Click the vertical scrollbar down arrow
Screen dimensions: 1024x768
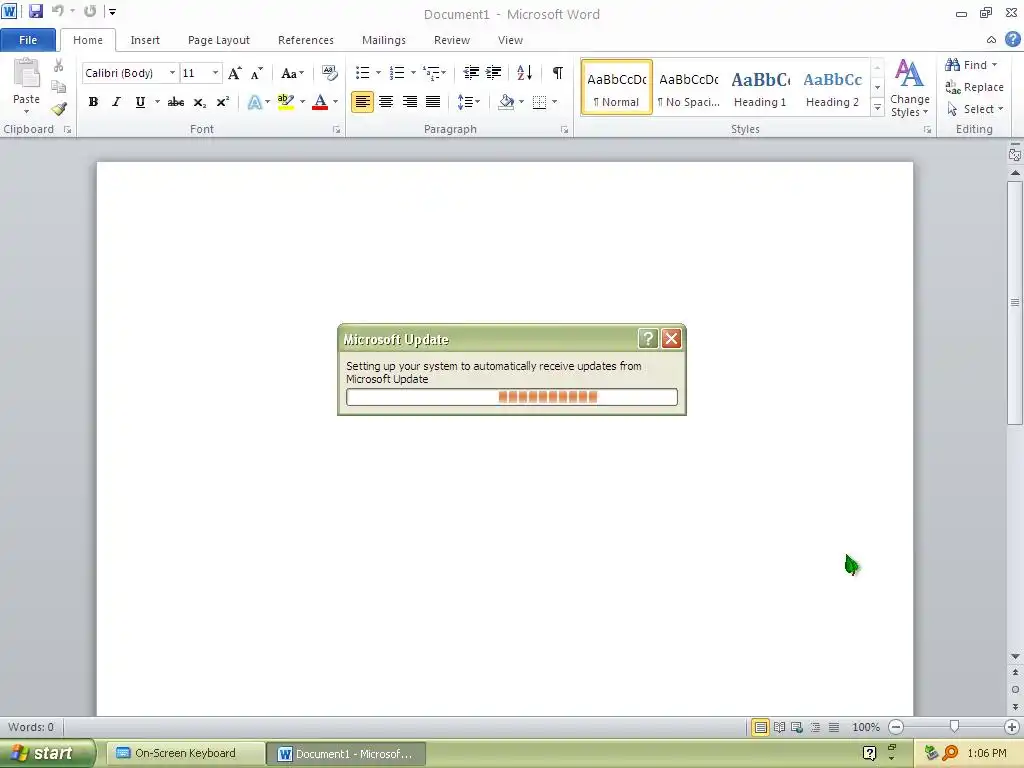(x=1015, y=656)
